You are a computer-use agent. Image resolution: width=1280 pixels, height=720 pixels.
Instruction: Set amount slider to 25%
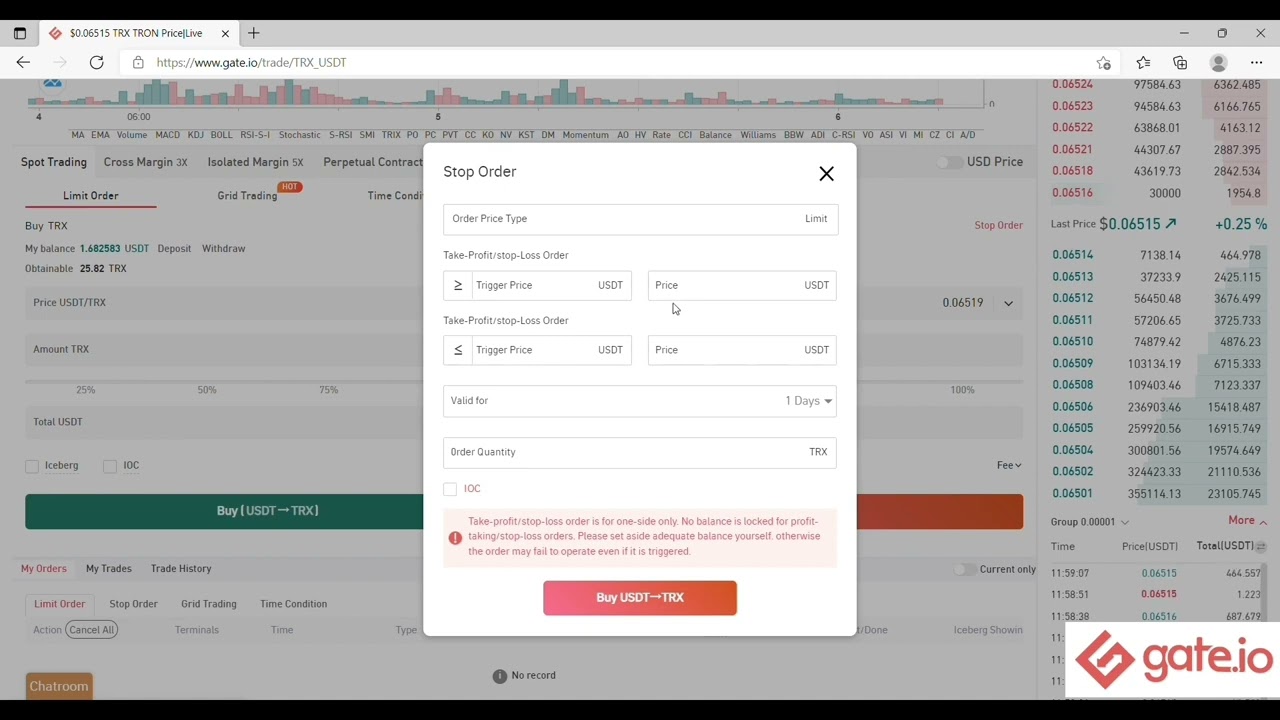point(85,390)
